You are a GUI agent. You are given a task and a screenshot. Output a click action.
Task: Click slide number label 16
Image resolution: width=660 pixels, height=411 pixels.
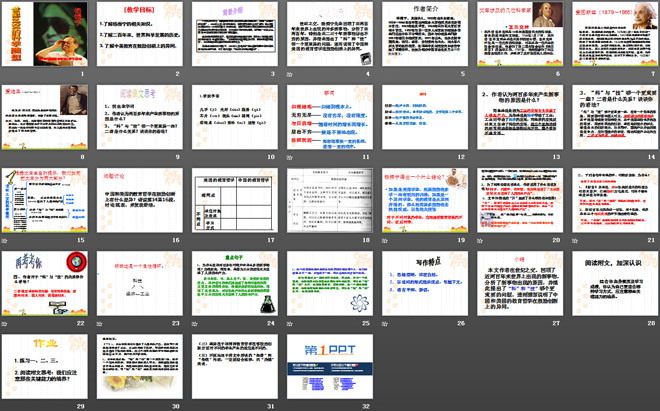coord(176,240)
